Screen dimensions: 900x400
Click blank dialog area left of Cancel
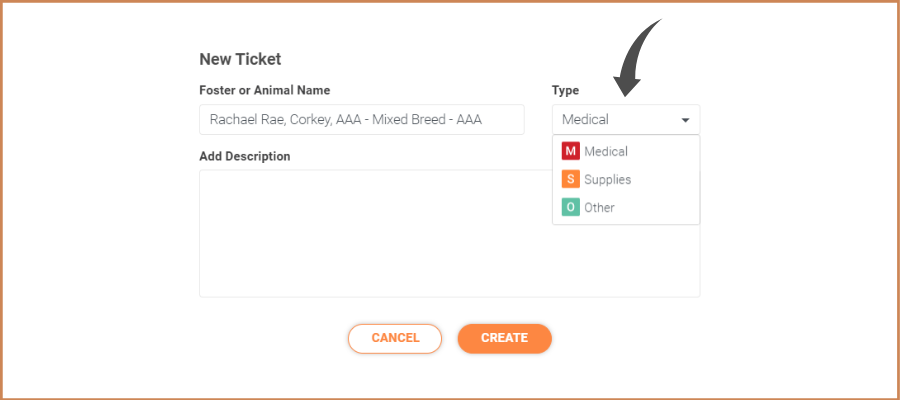pyautogui.click(x=270, y=338)
